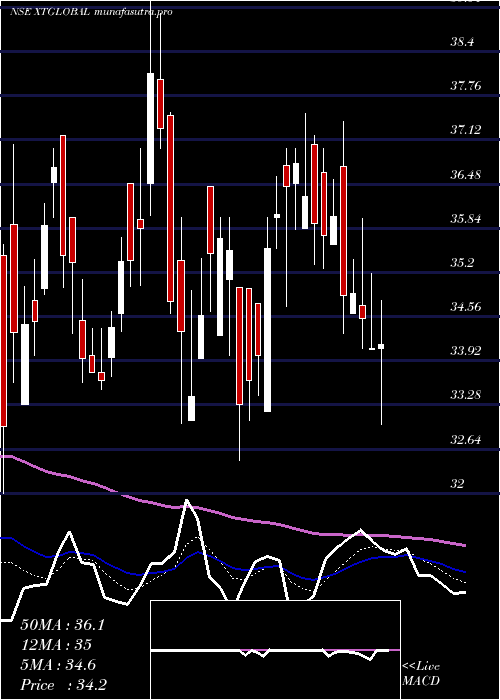
Task: Click the 5MA : 34.6 readout
Action: pos(58,665)
